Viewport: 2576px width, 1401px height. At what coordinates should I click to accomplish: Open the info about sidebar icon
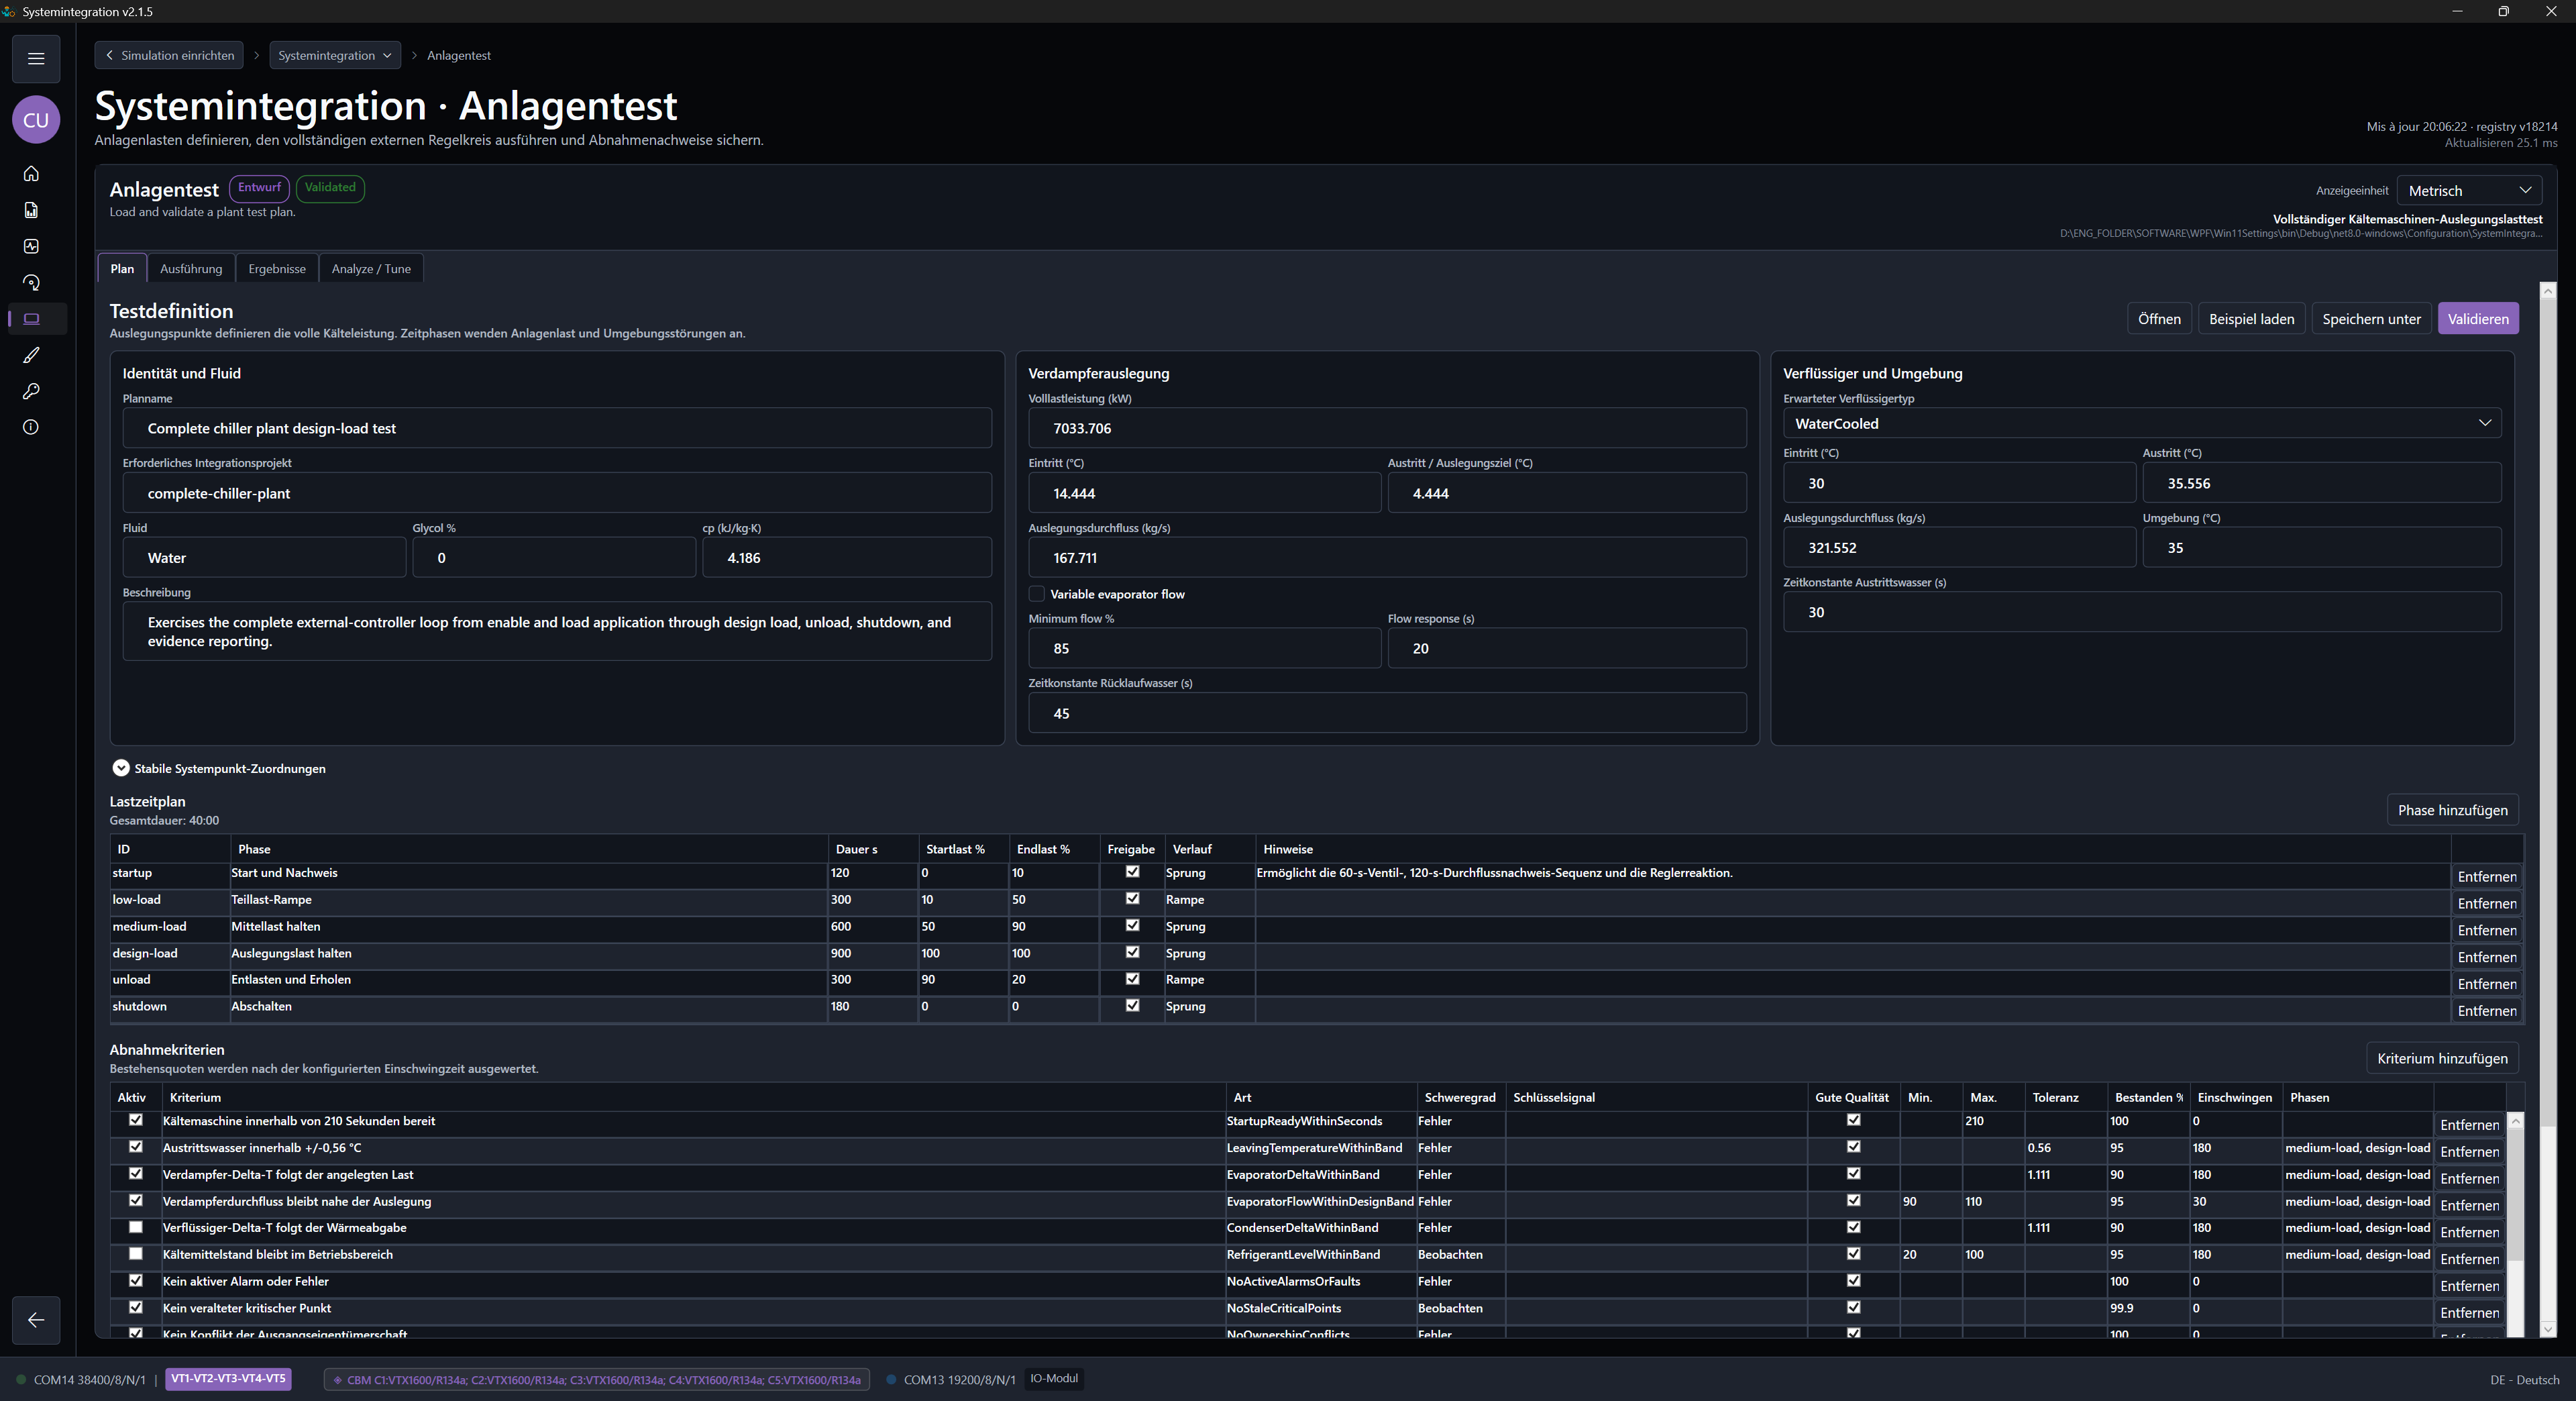(31, 427)
